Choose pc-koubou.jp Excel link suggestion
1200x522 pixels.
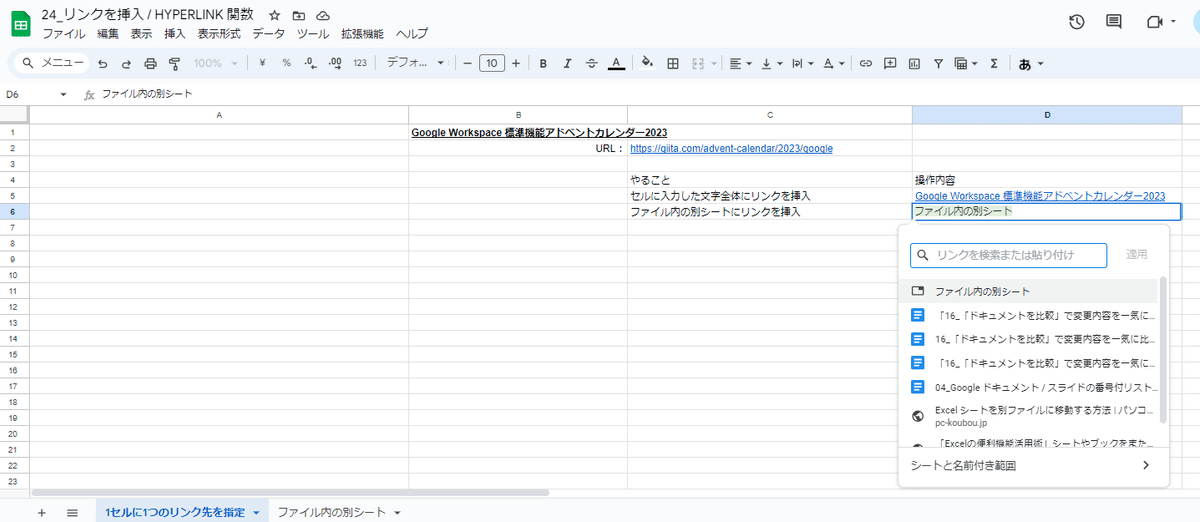click(x=1029, y=416)
